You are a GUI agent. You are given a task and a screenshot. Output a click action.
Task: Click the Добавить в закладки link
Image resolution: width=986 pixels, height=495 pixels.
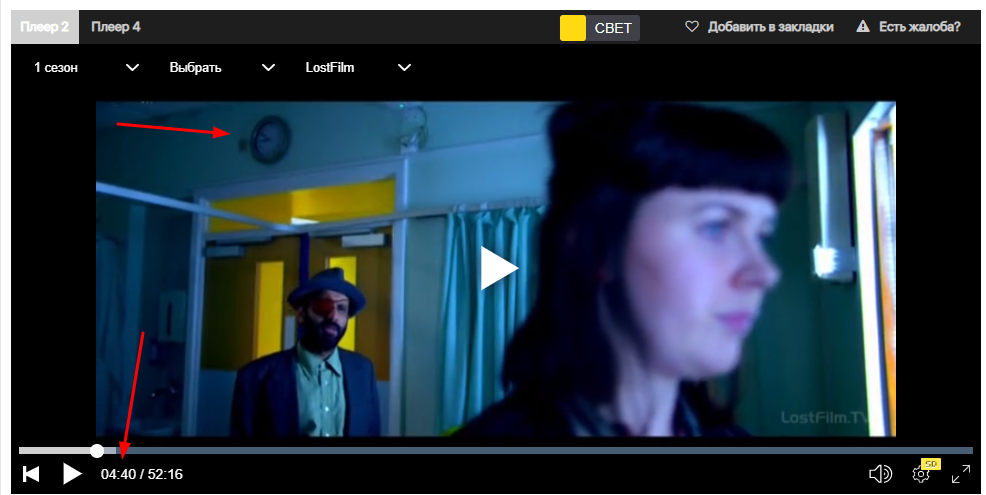point(770,27)
